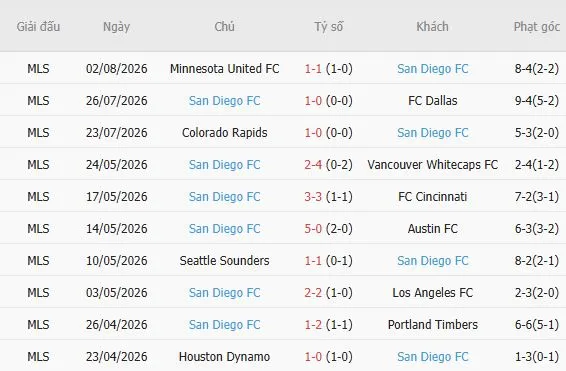Click the Phạt góc column header
This screenshot has height=371, width=566.
[537, 27]
